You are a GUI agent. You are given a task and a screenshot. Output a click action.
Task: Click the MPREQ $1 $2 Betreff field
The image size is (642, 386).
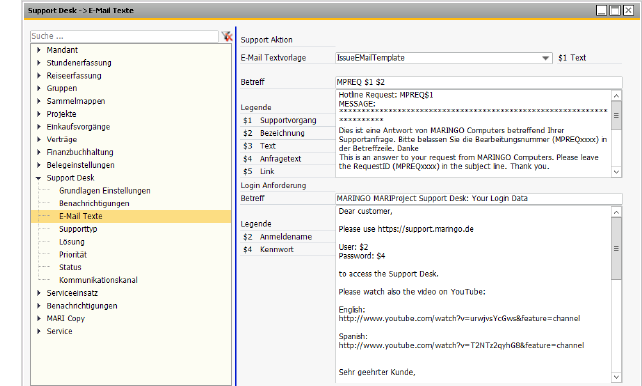pos(479,82)
